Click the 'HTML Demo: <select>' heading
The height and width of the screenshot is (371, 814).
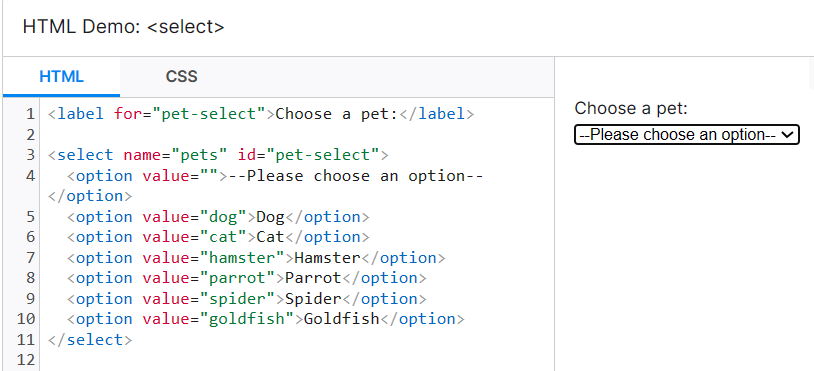[124, 27]
